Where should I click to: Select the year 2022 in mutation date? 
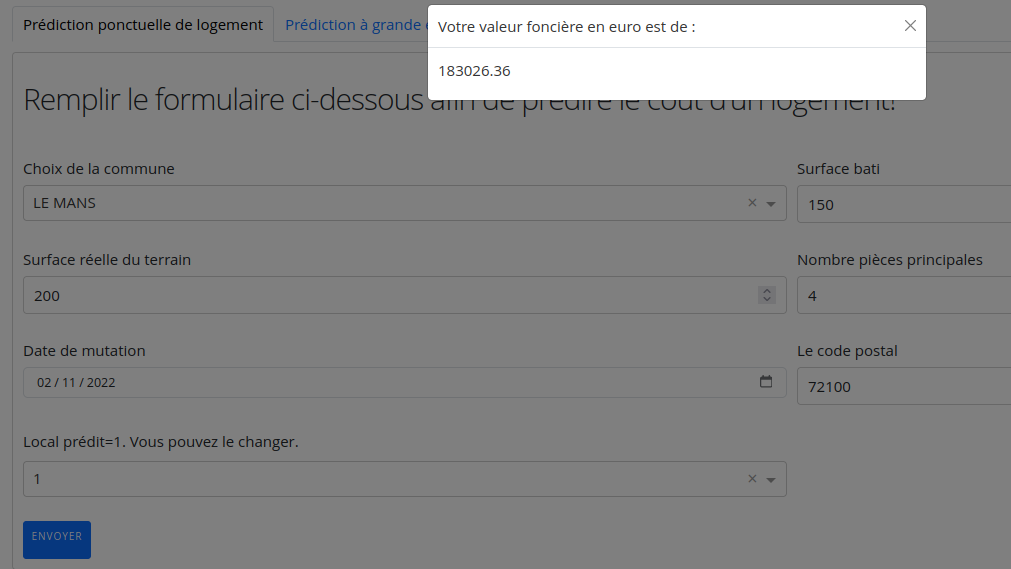click(101, 383)
